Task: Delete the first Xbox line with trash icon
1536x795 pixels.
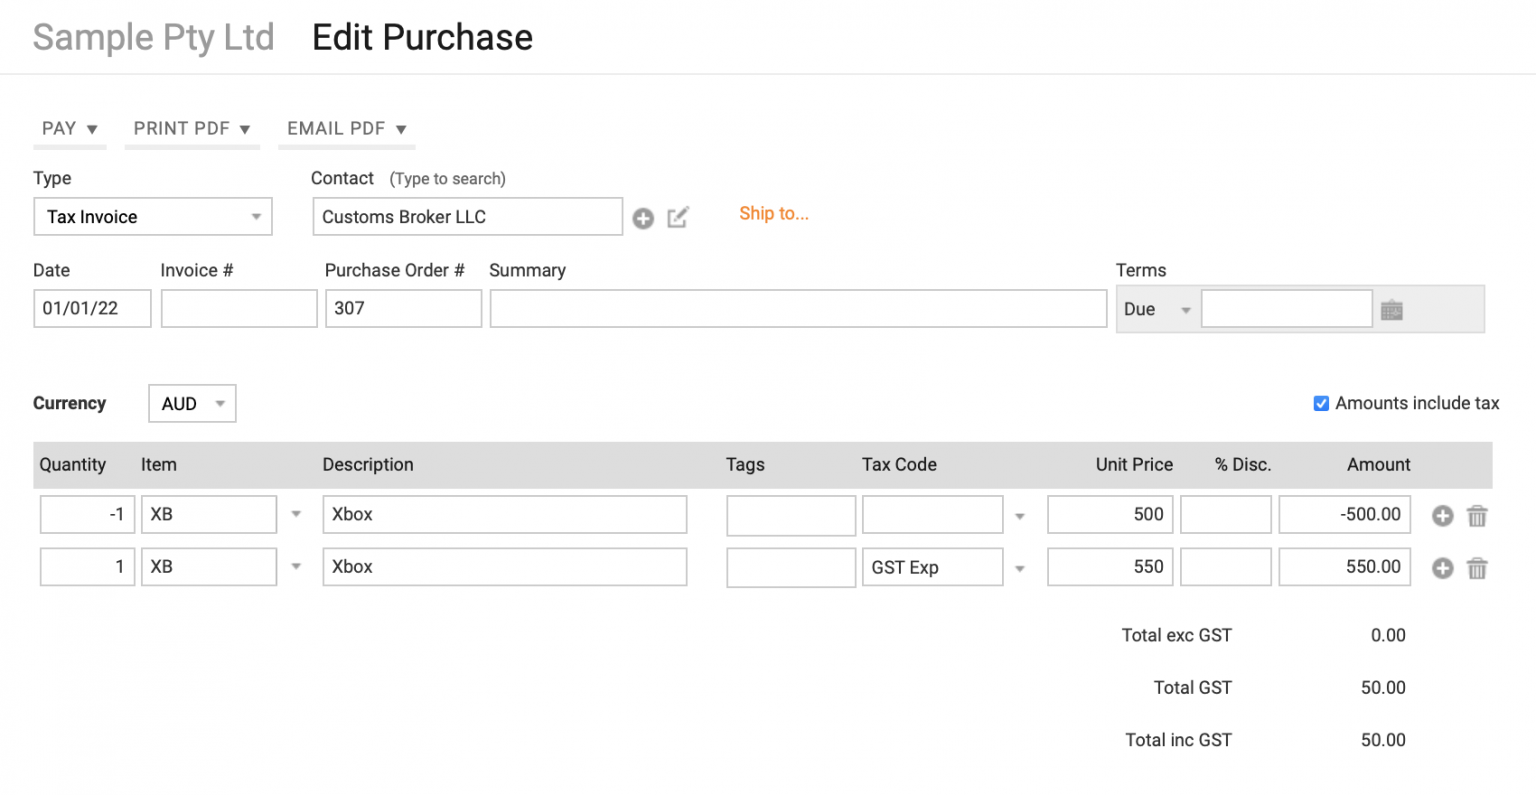Action: [x=1478, y=515]
